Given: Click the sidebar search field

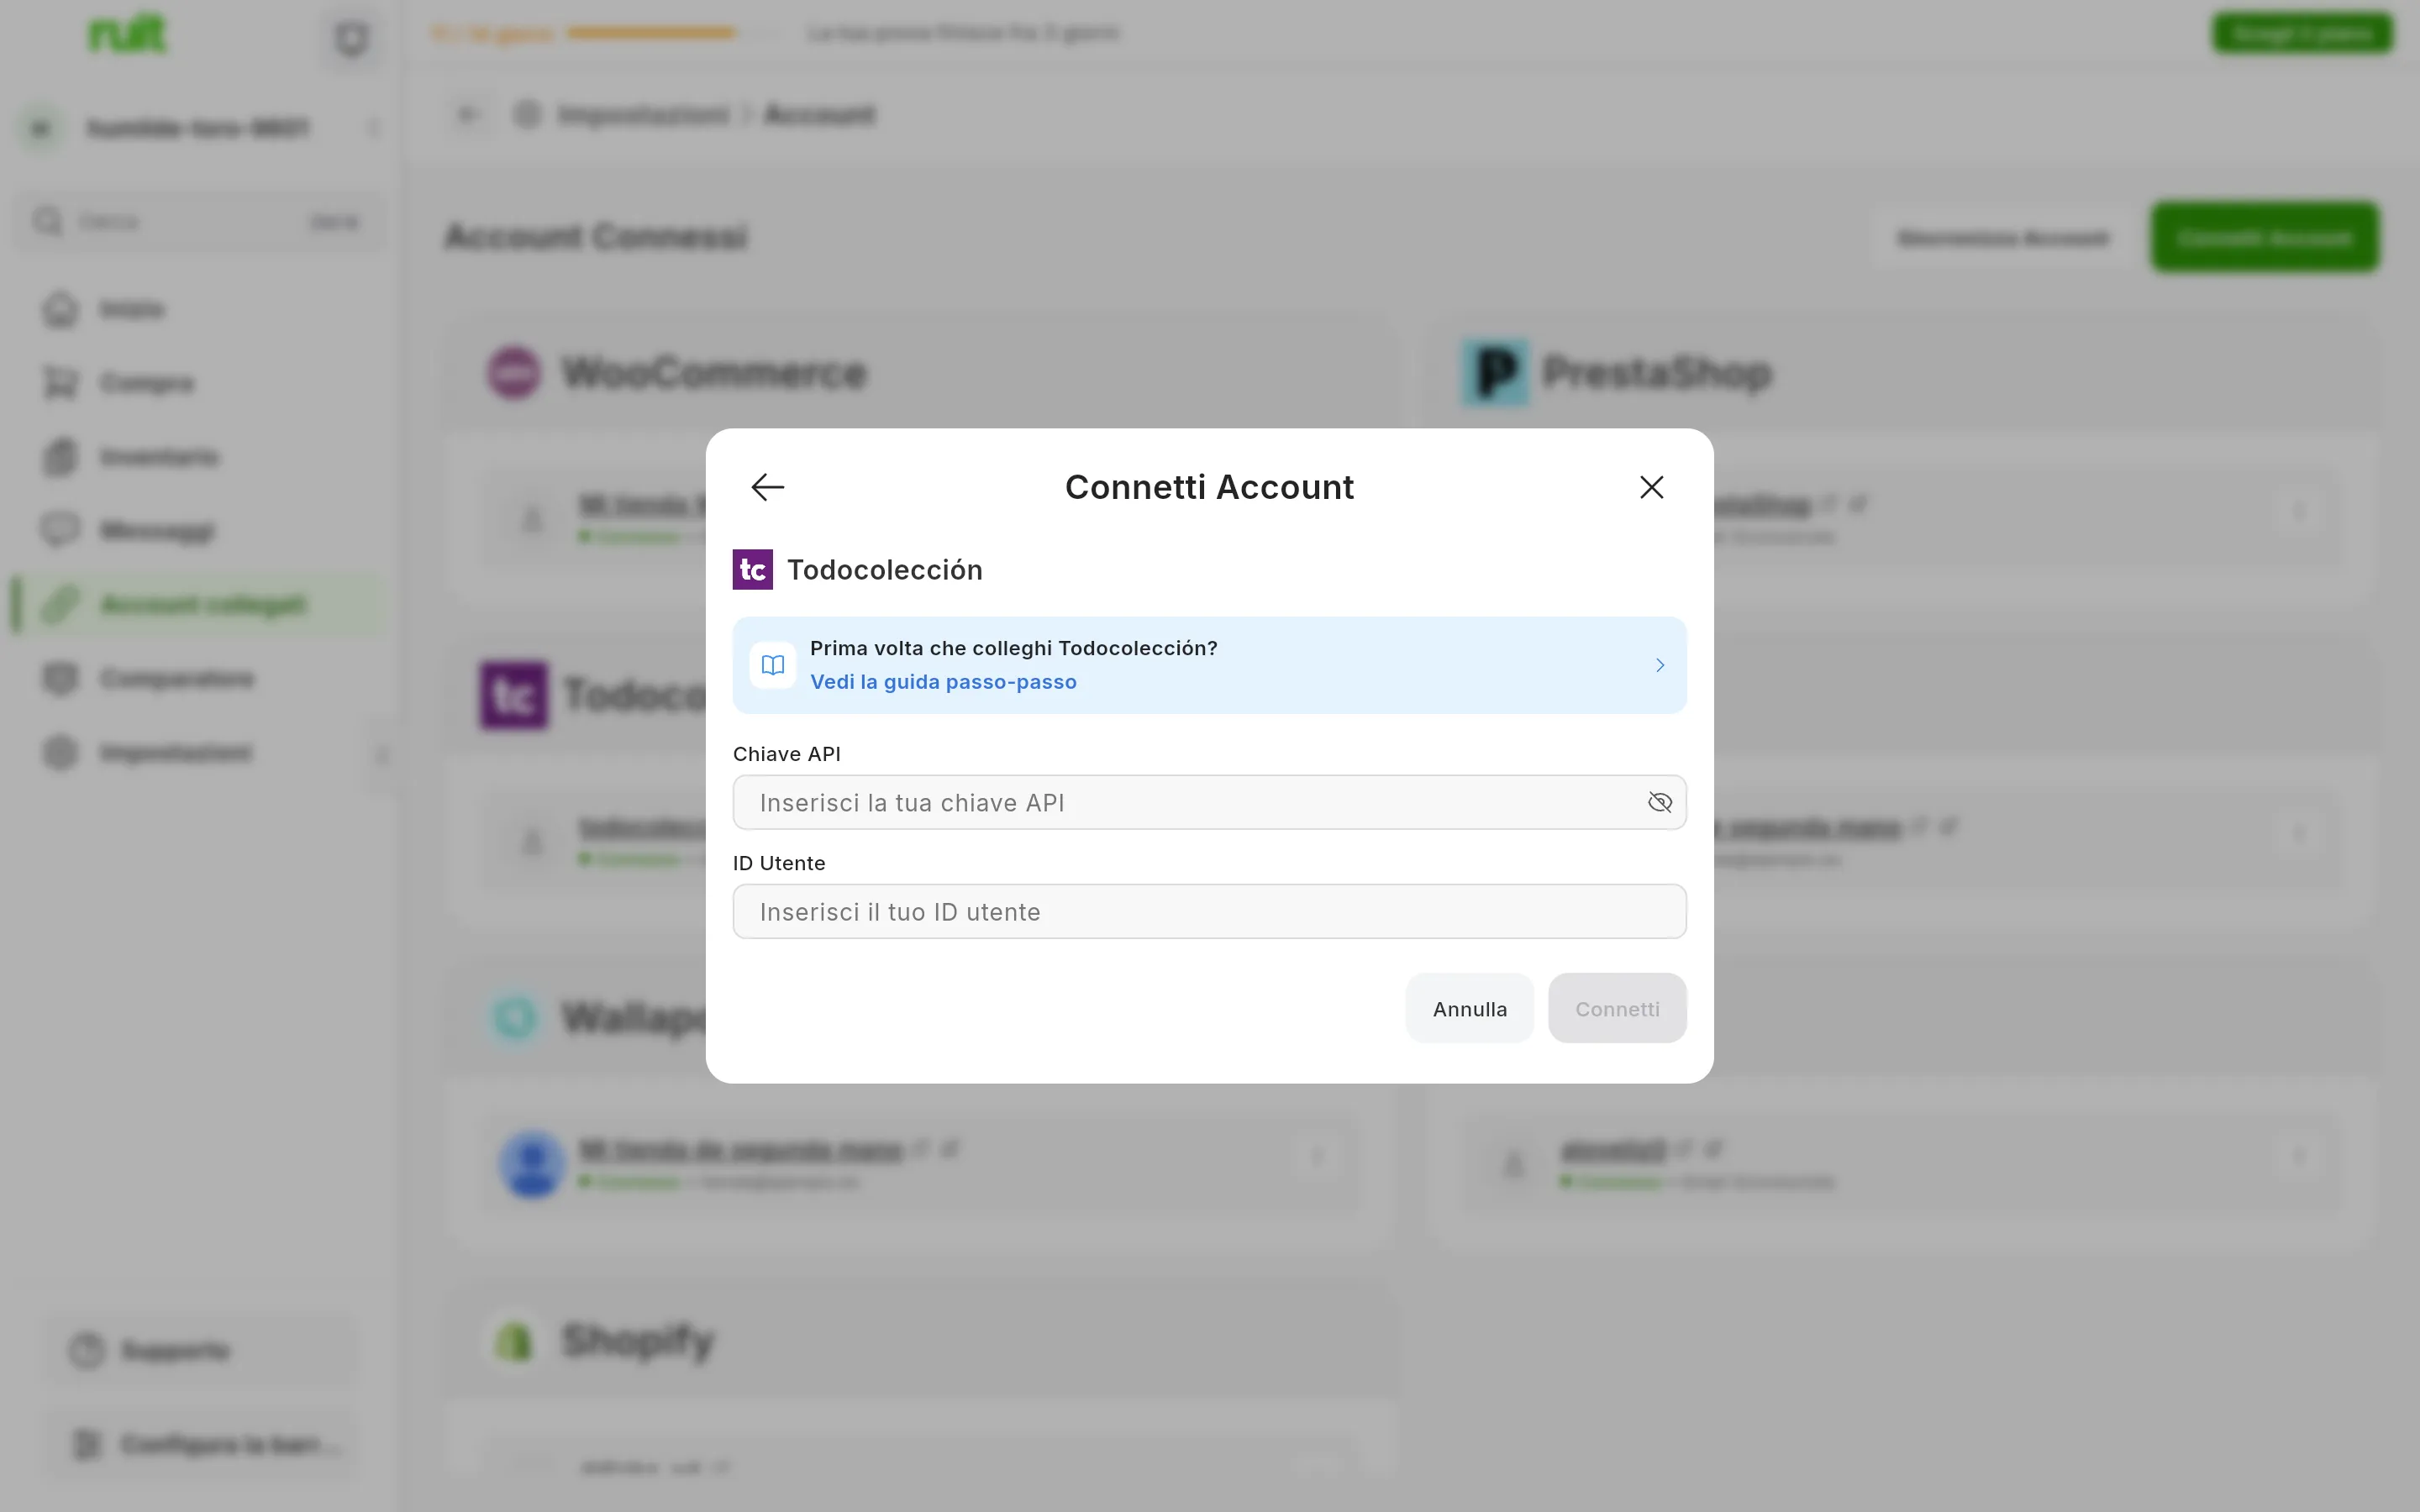Looking at the screenshot, I should [x=198, y=221].
